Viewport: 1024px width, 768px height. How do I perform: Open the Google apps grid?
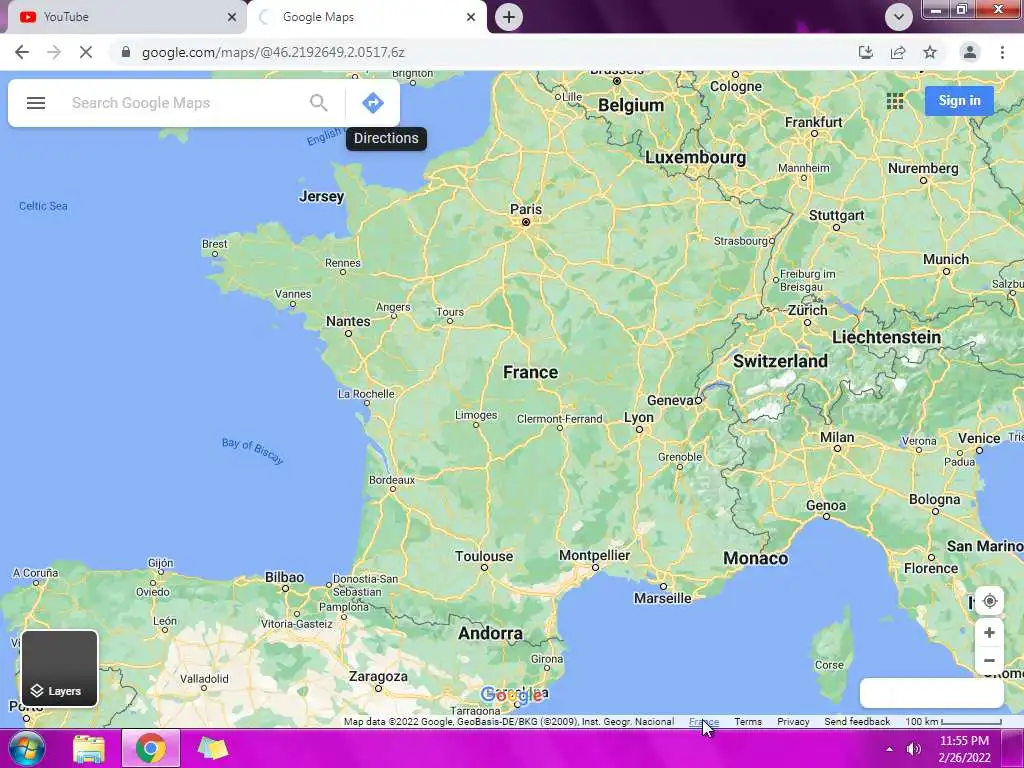click(895, 101)
